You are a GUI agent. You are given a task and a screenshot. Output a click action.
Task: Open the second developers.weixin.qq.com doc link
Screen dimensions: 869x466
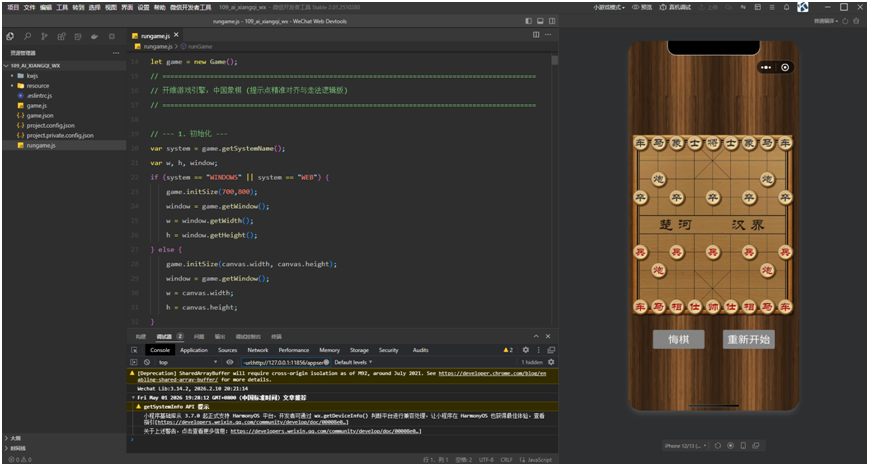pos(326,431)
